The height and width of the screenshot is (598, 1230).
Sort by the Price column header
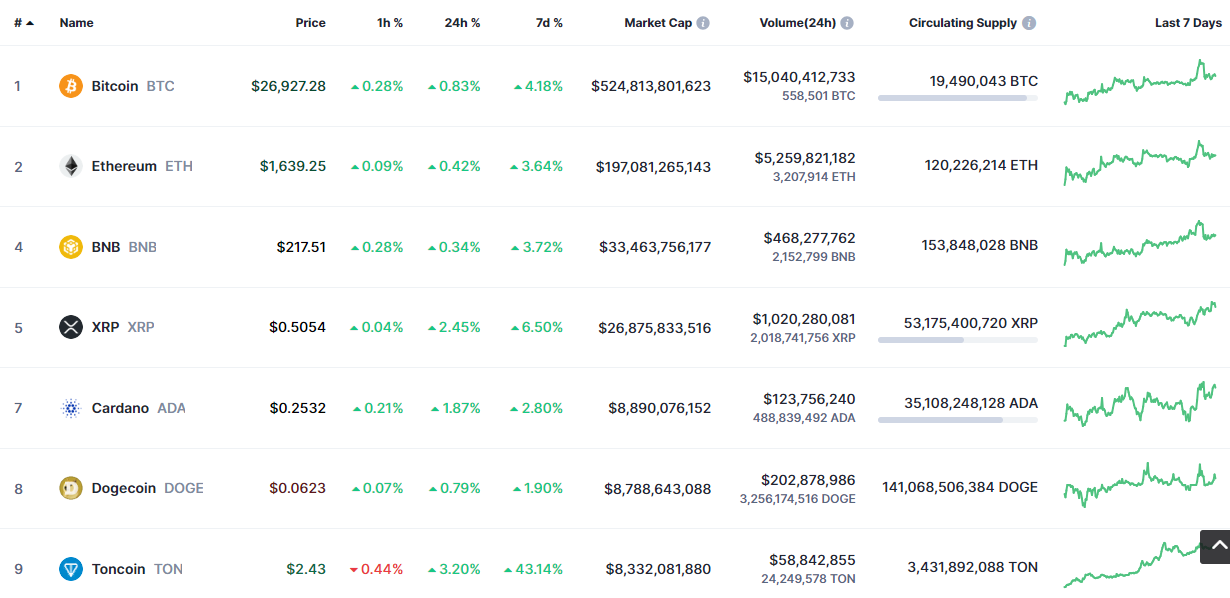(x=311, y=23)
